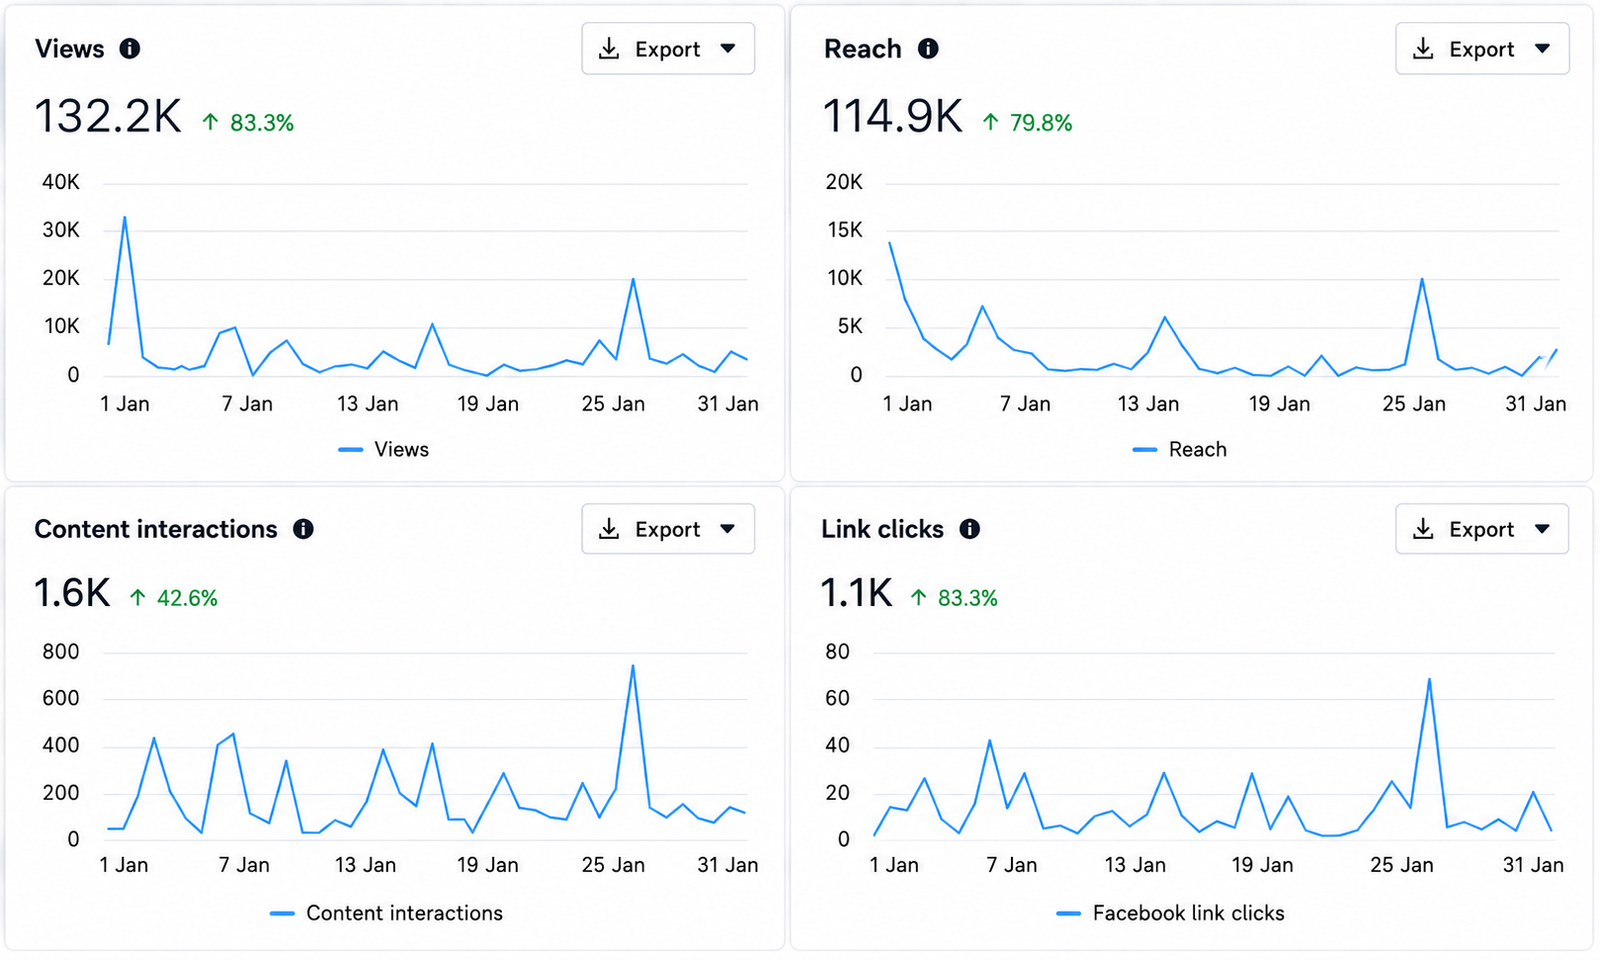
Task: Toggle the Reach legend series
Action: (x=1180, y=450)
